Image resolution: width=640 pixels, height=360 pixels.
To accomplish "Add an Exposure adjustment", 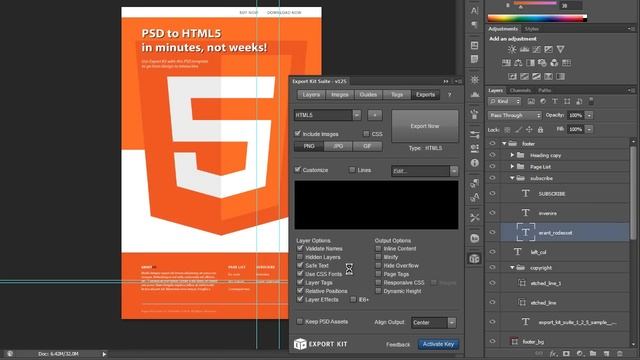I will point(548,49).
